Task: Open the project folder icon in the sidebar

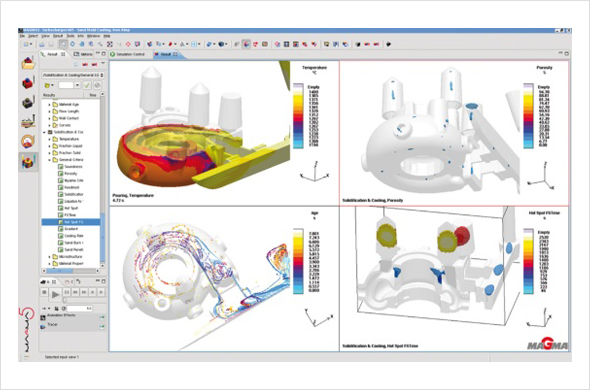Action: pos(28,63)
